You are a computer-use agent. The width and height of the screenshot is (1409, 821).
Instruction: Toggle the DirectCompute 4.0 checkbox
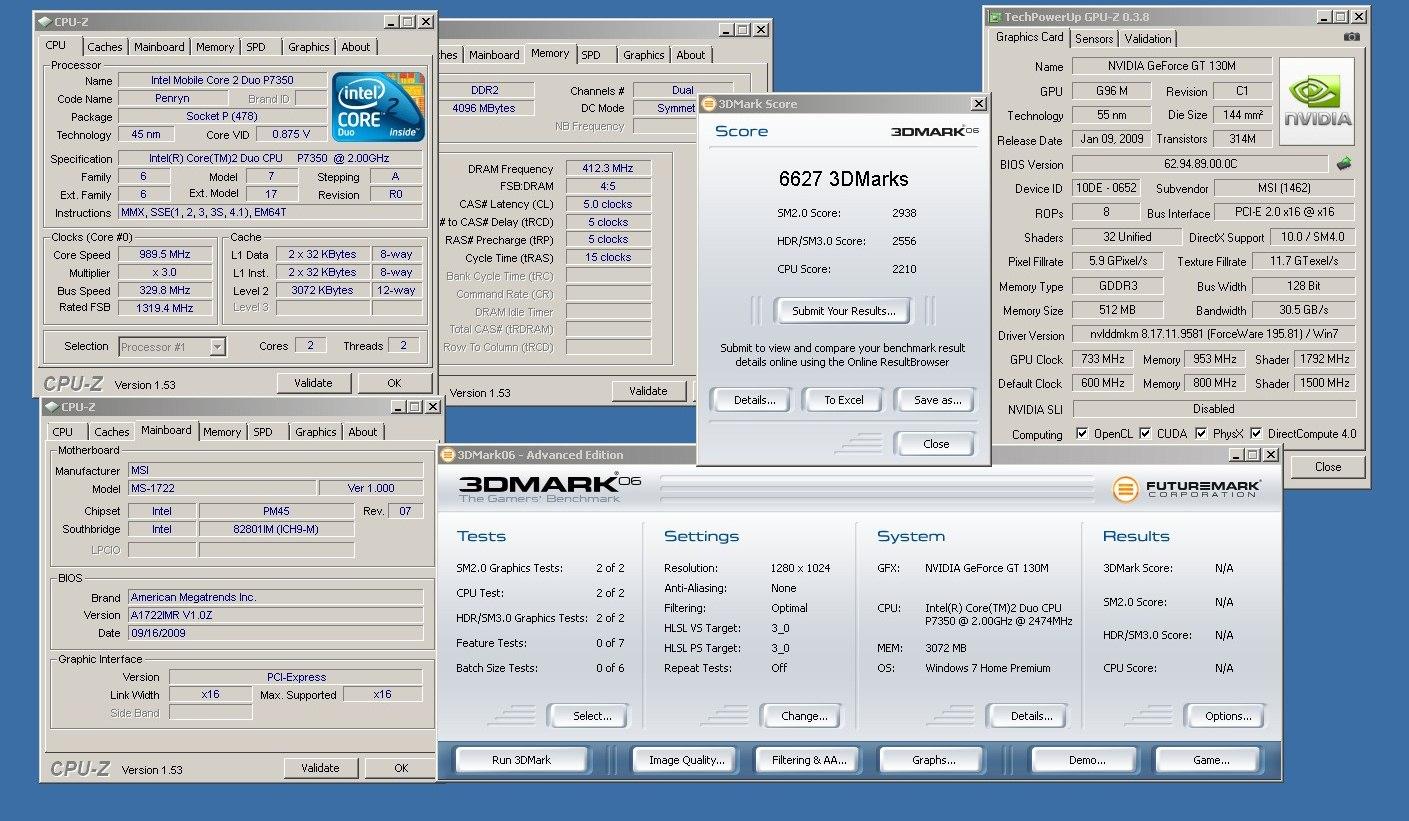1256,434
